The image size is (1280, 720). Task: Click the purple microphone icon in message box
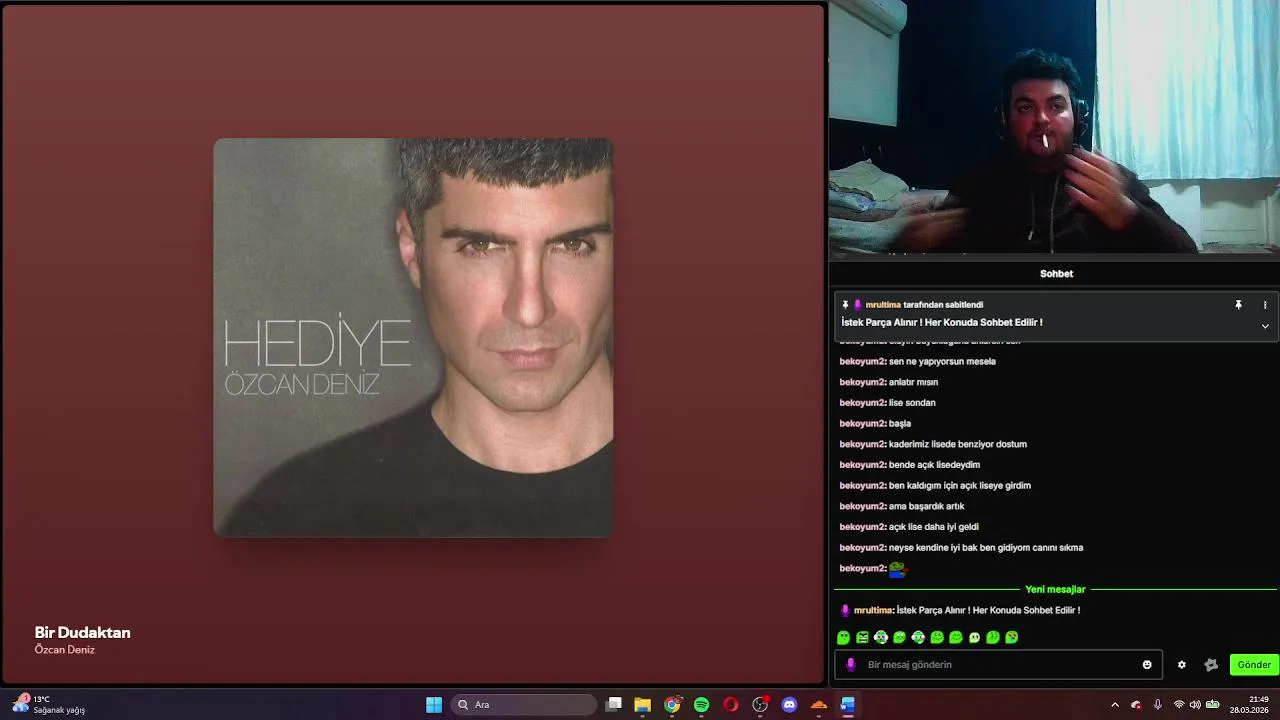pos(851,665)
